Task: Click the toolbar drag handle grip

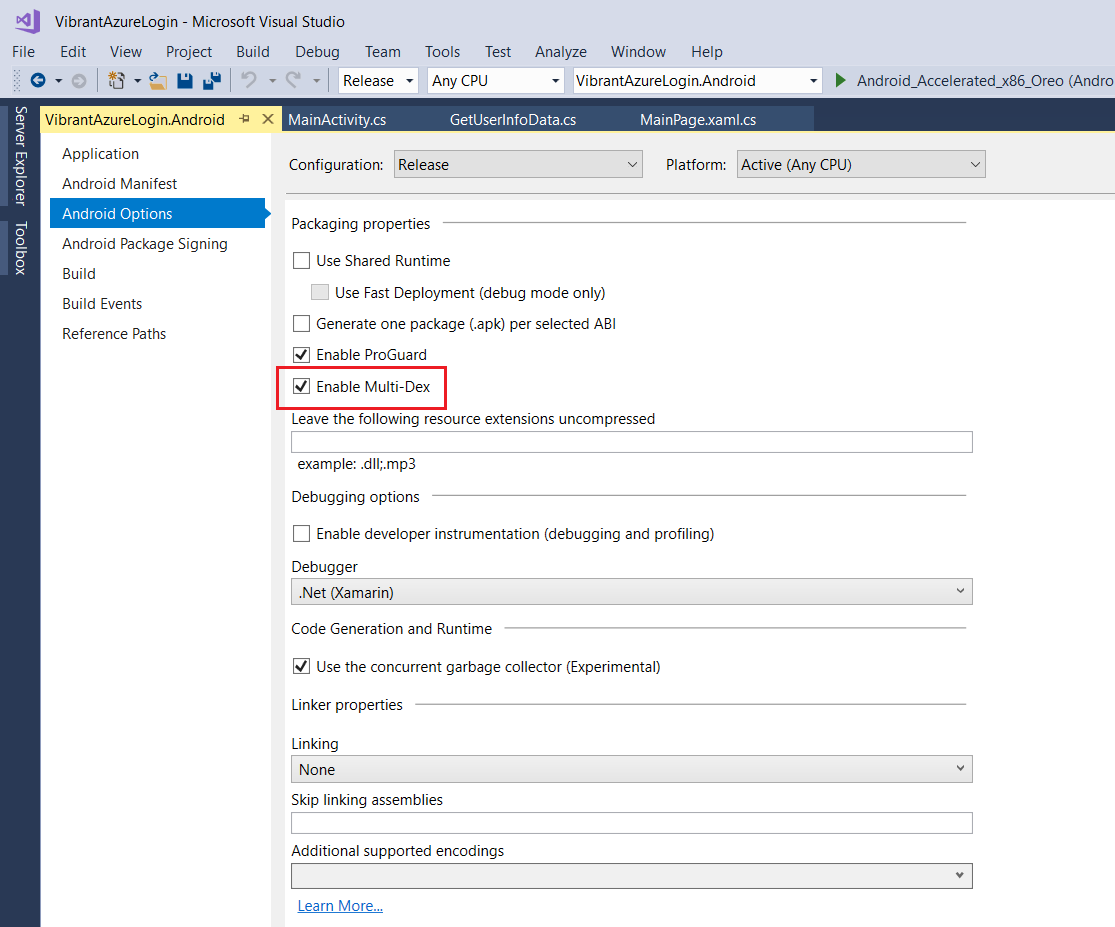Action: (17, 80)
